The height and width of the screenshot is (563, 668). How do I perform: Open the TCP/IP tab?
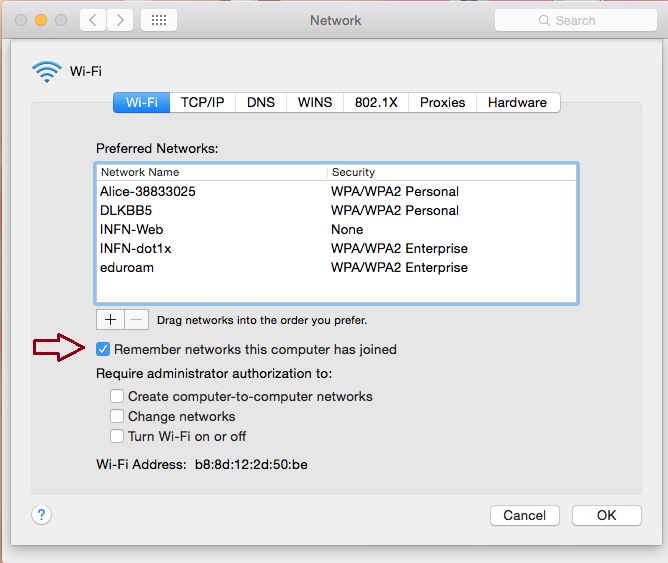(202, 103)
